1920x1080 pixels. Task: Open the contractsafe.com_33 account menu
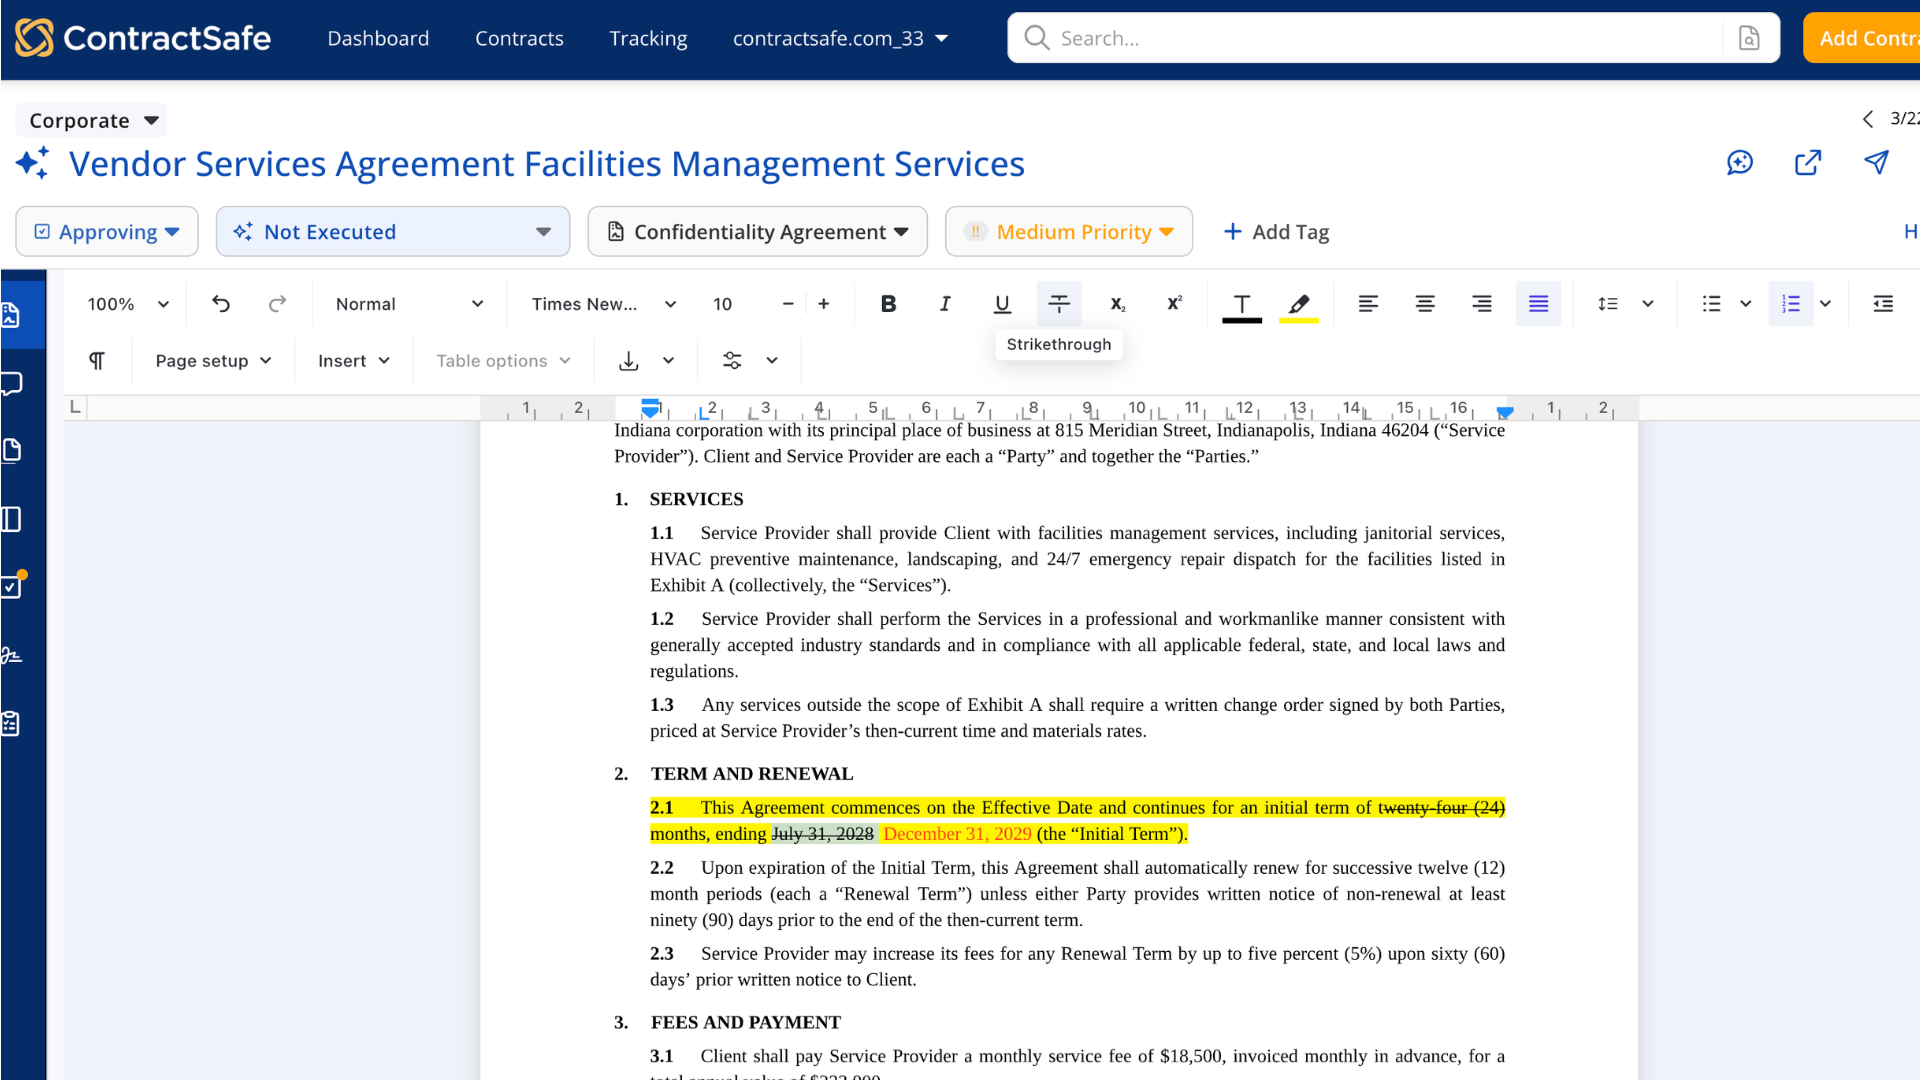840,38
